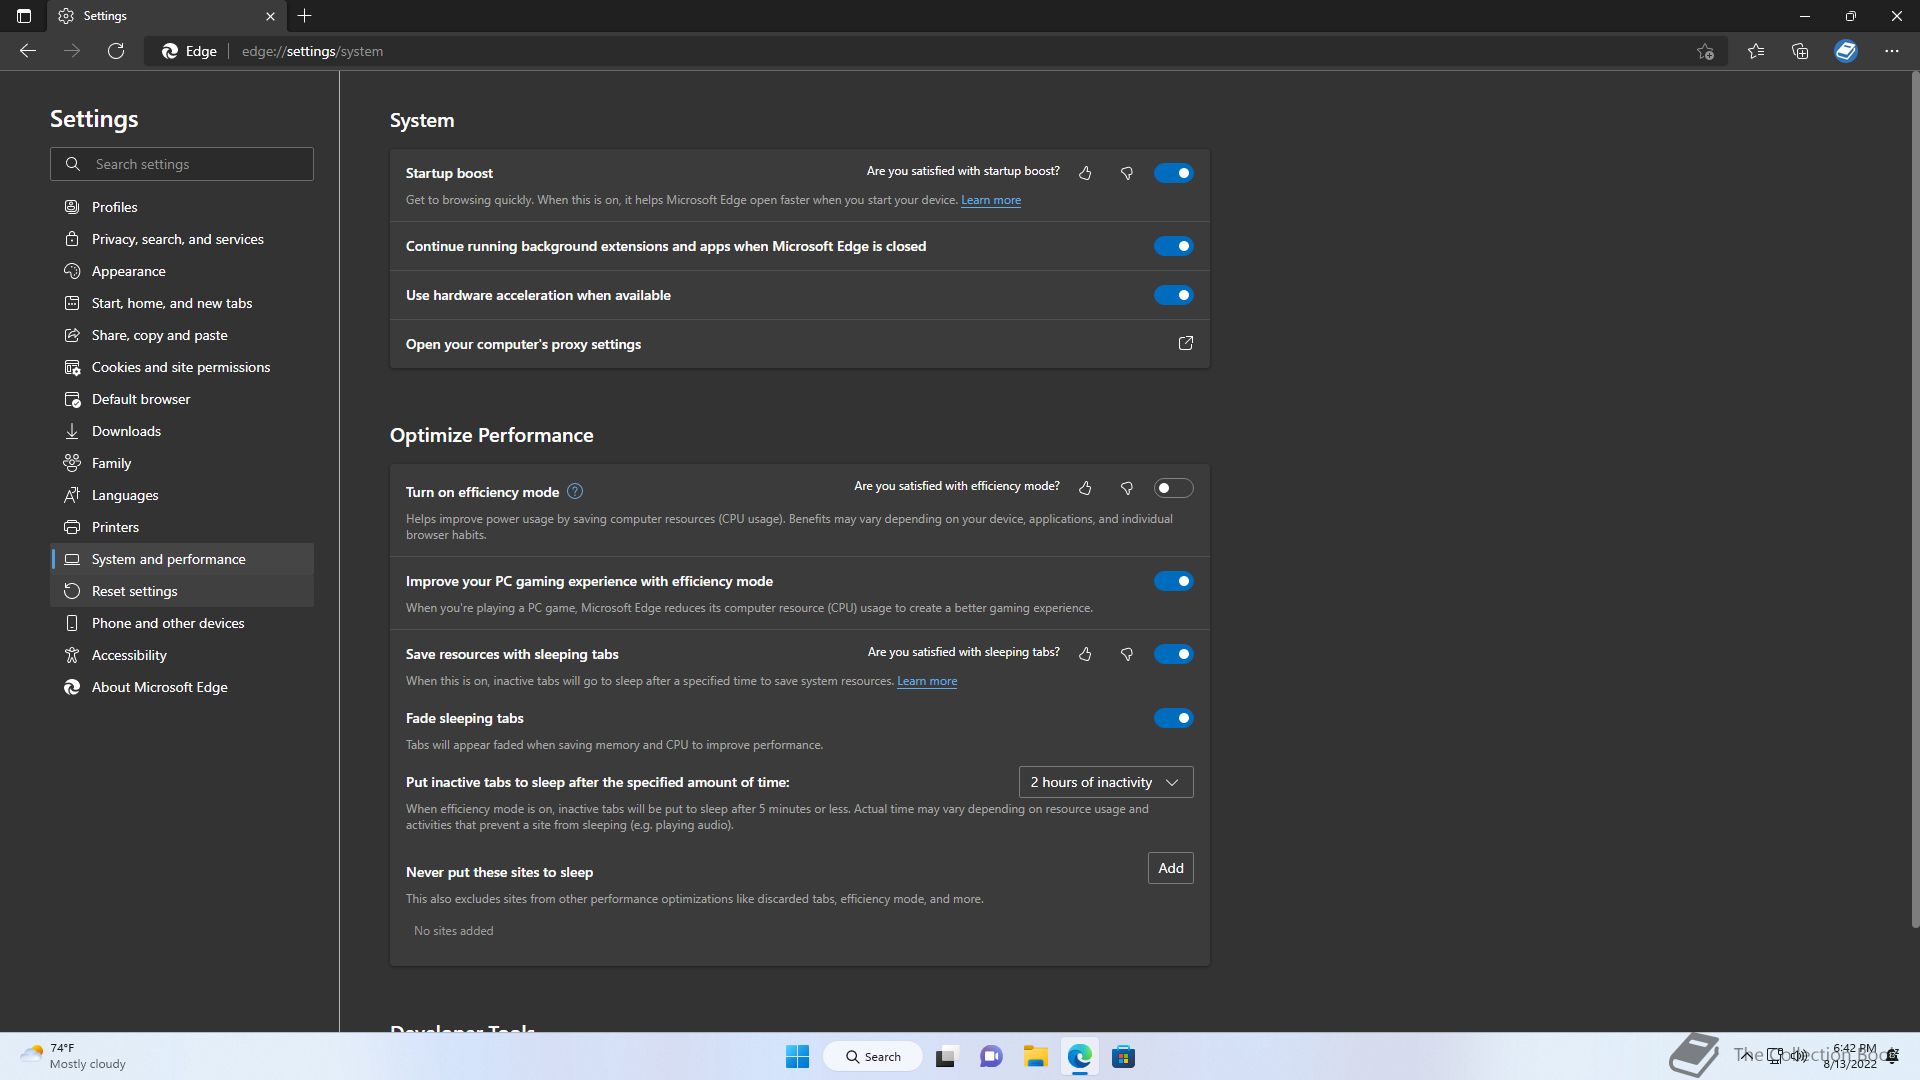Go to Privacy, search, and services

(x=182, y=239)
